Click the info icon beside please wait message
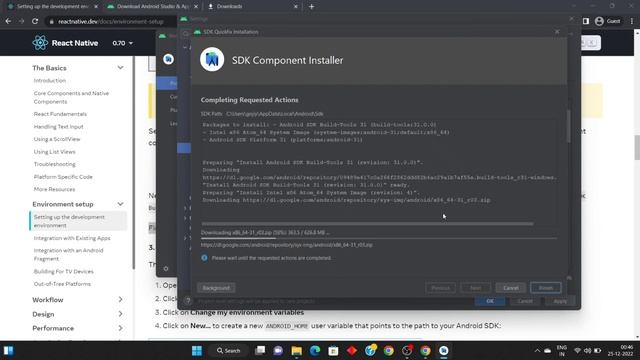Image resolution: width=640 pixels, height=360 pixels. point(204,258)
